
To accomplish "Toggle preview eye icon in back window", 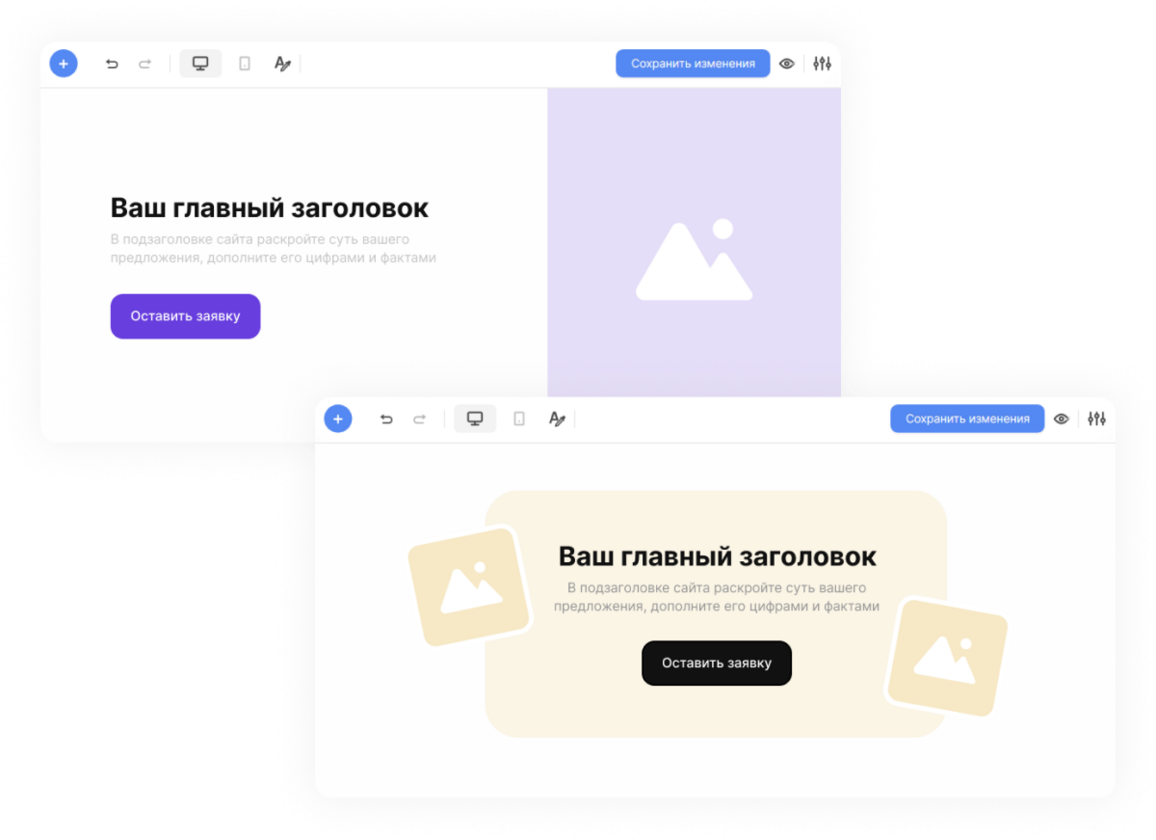I will (x=787, y=63).
